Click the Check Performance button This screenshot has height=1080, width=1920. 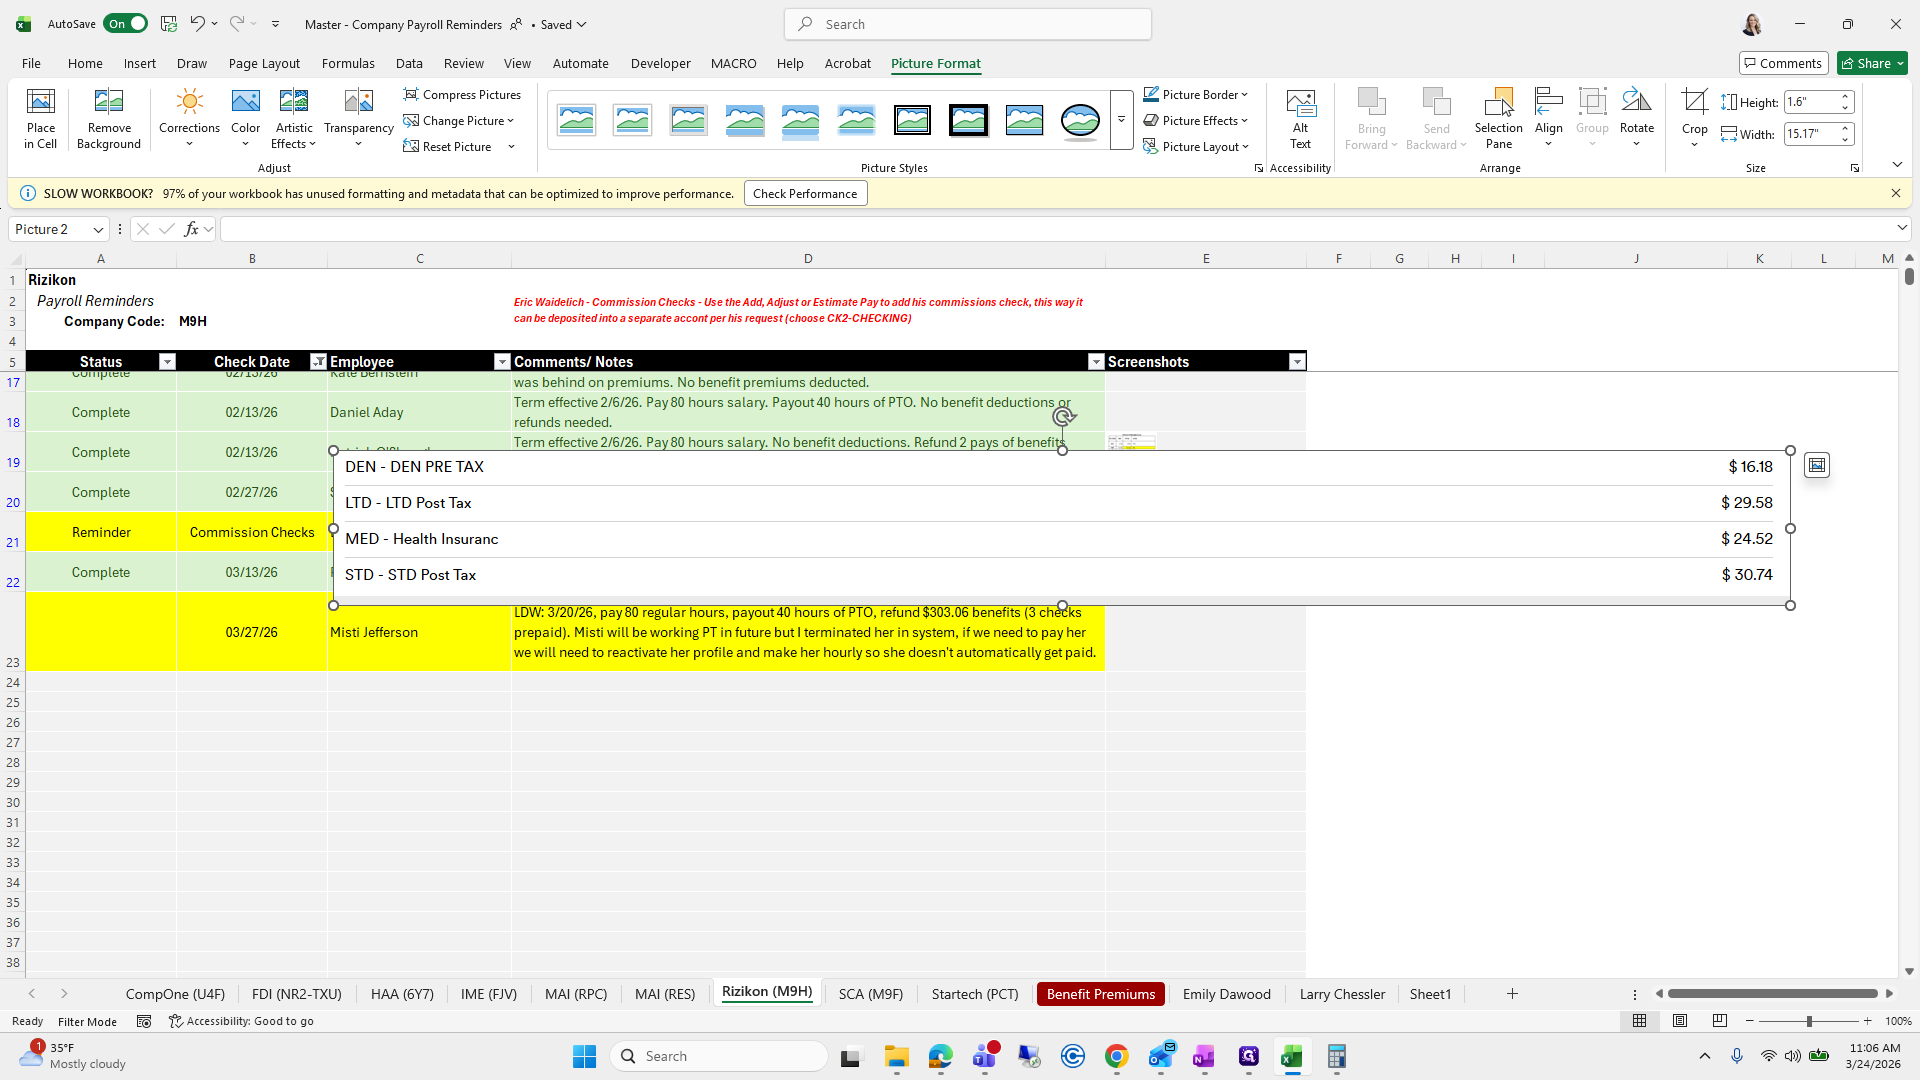805,194
